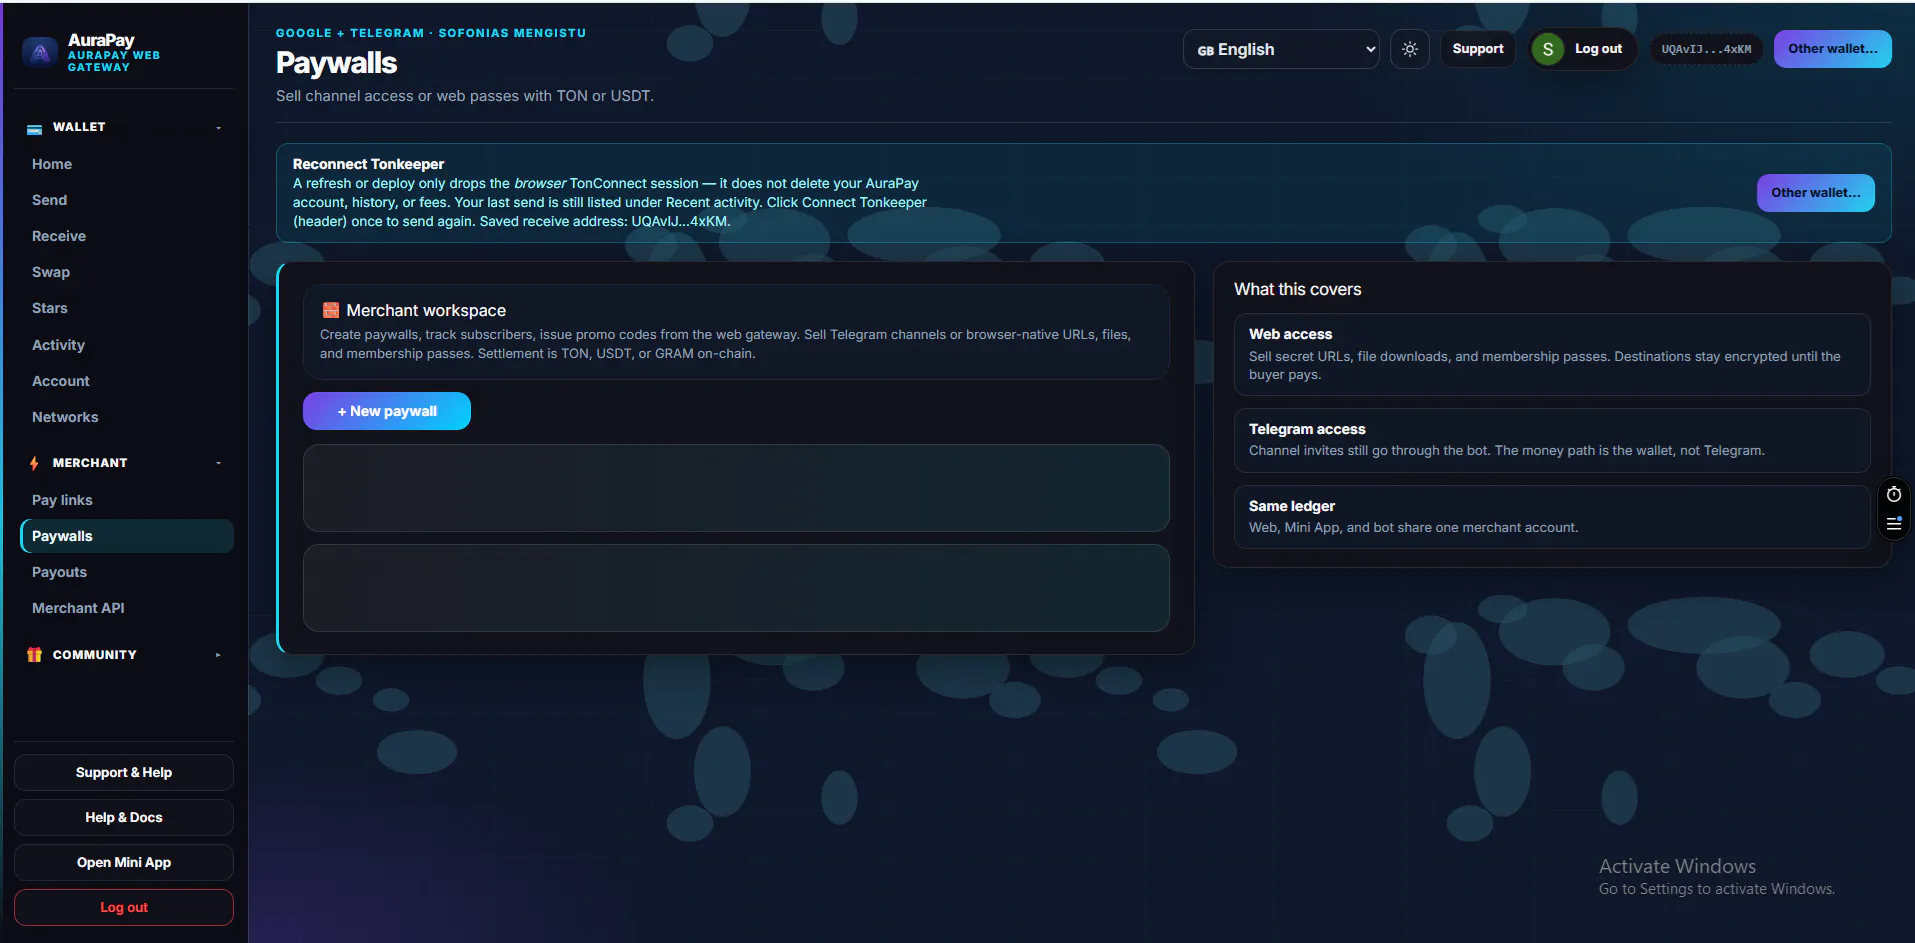Open the Payouts page
This screenshot has width=1915, height=943.
59,572
